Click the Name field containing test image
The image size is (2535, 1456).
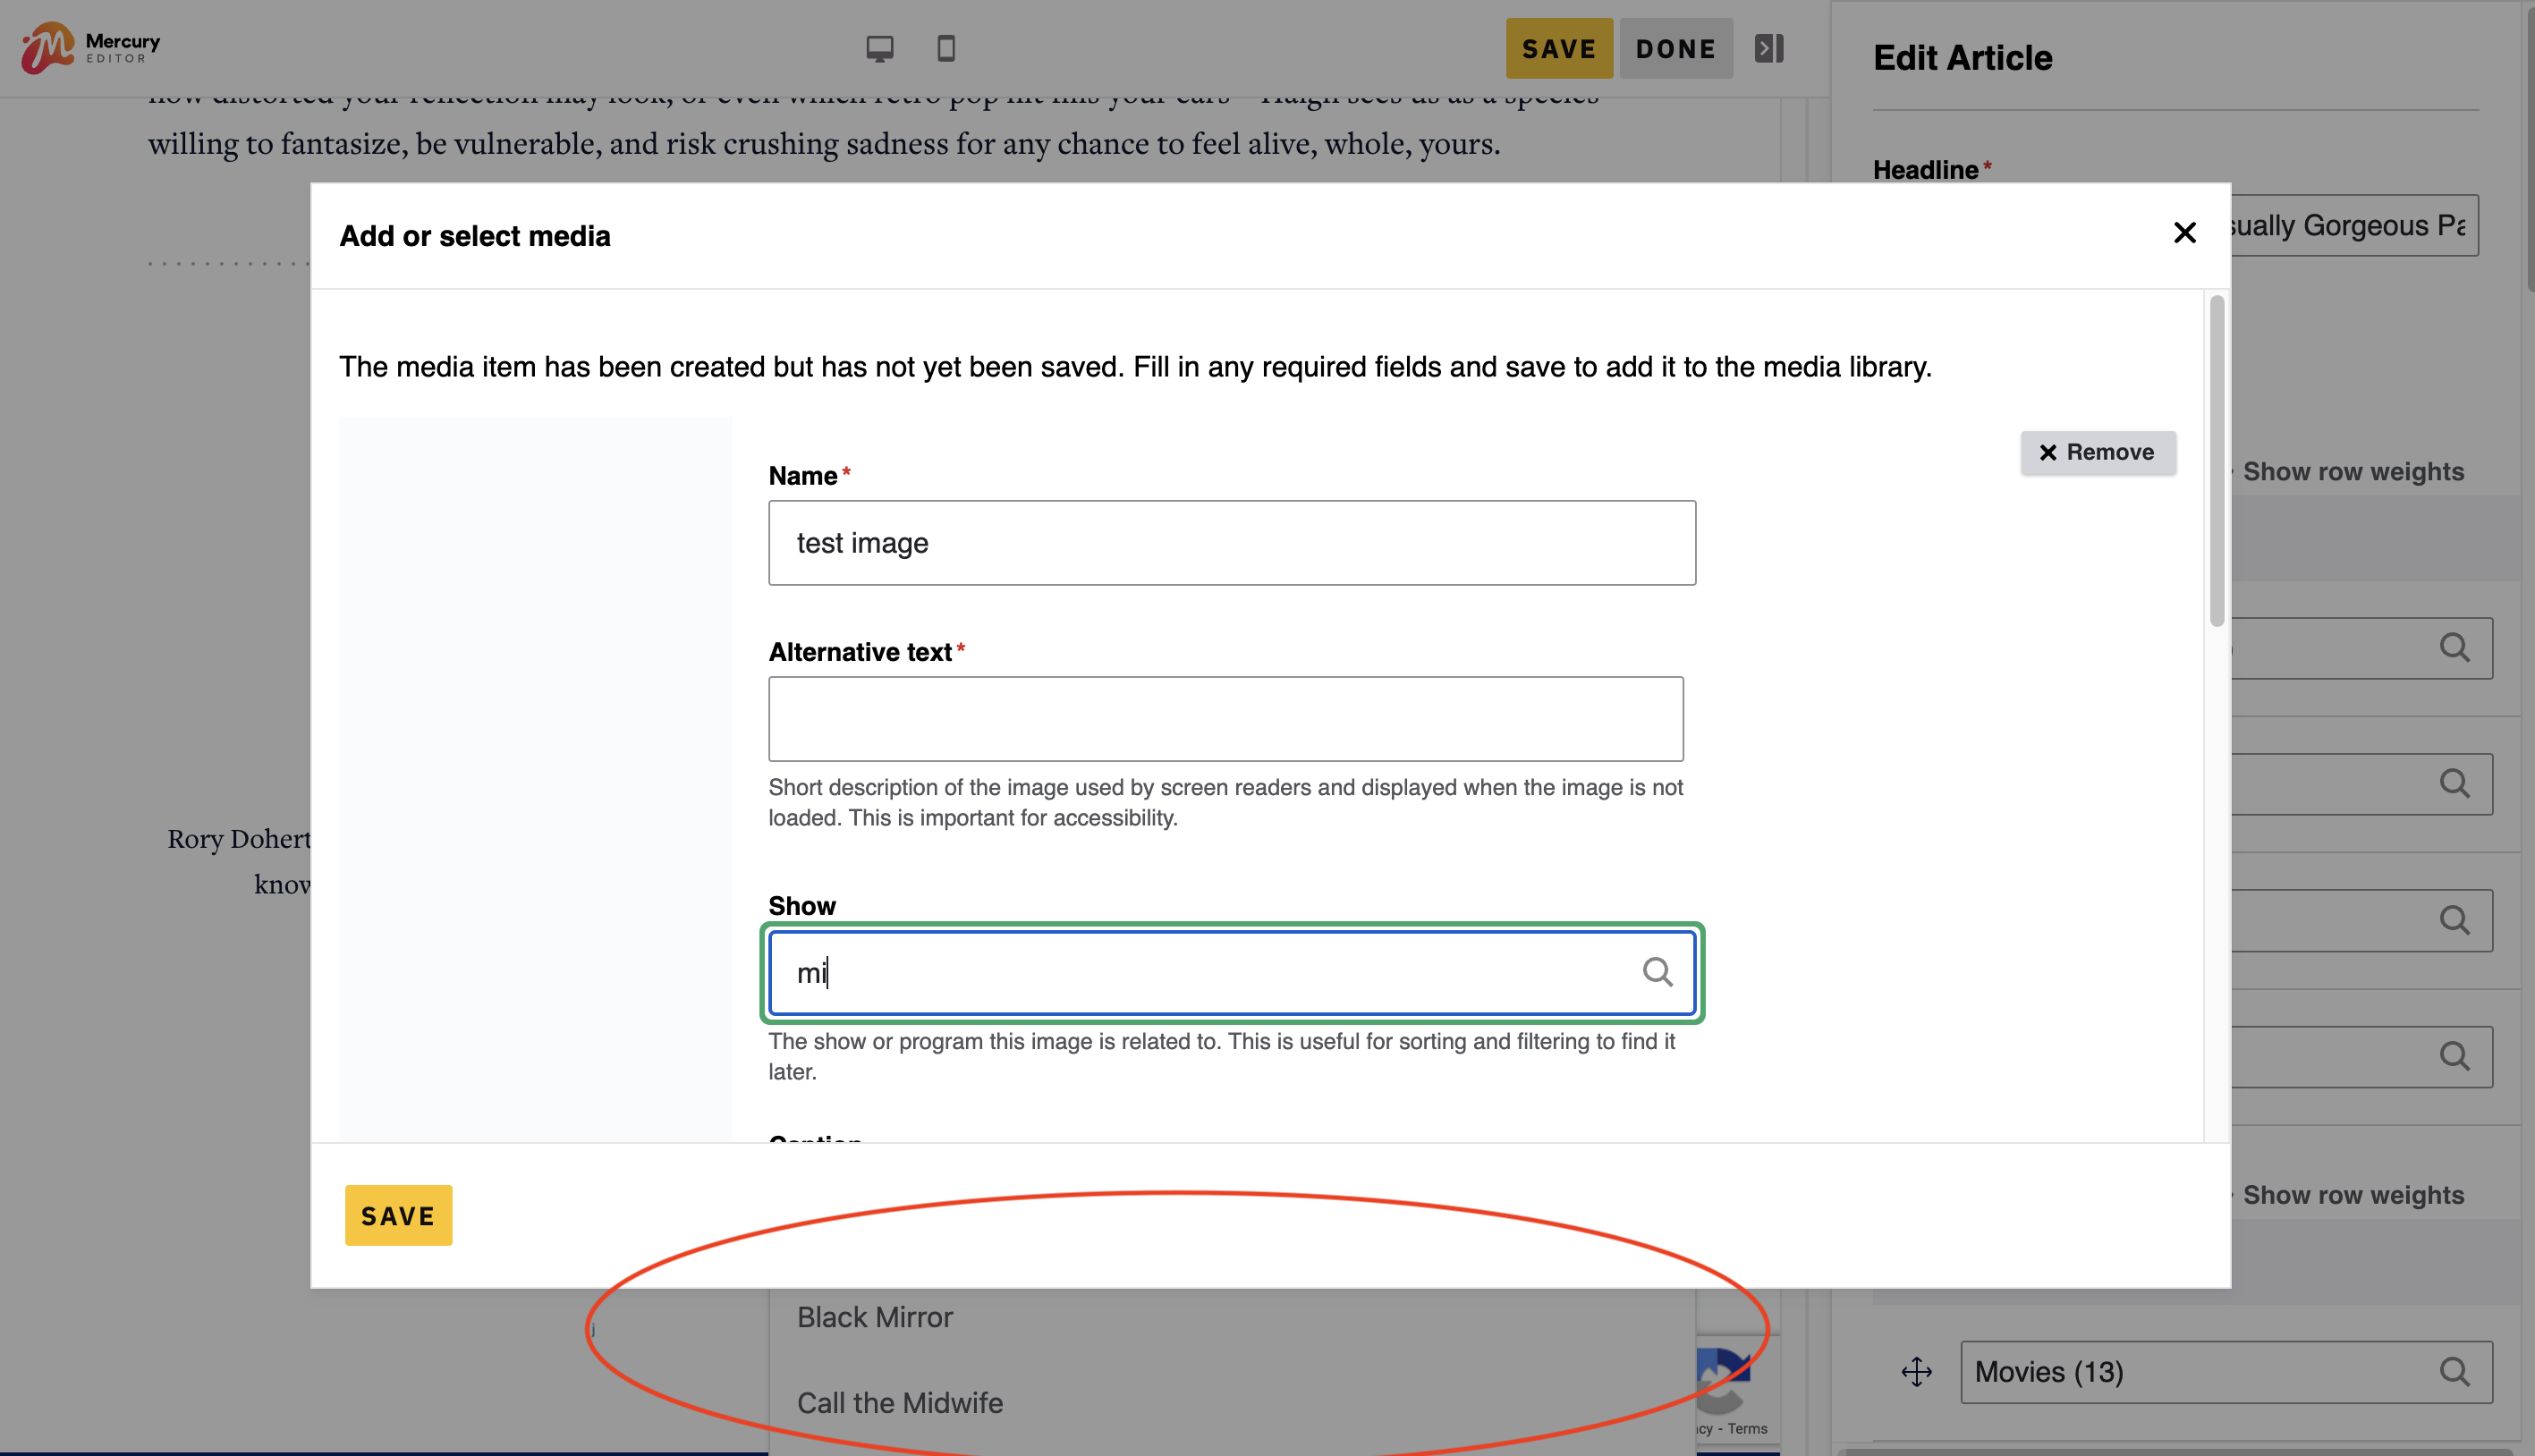click(x=1231, y=542)
